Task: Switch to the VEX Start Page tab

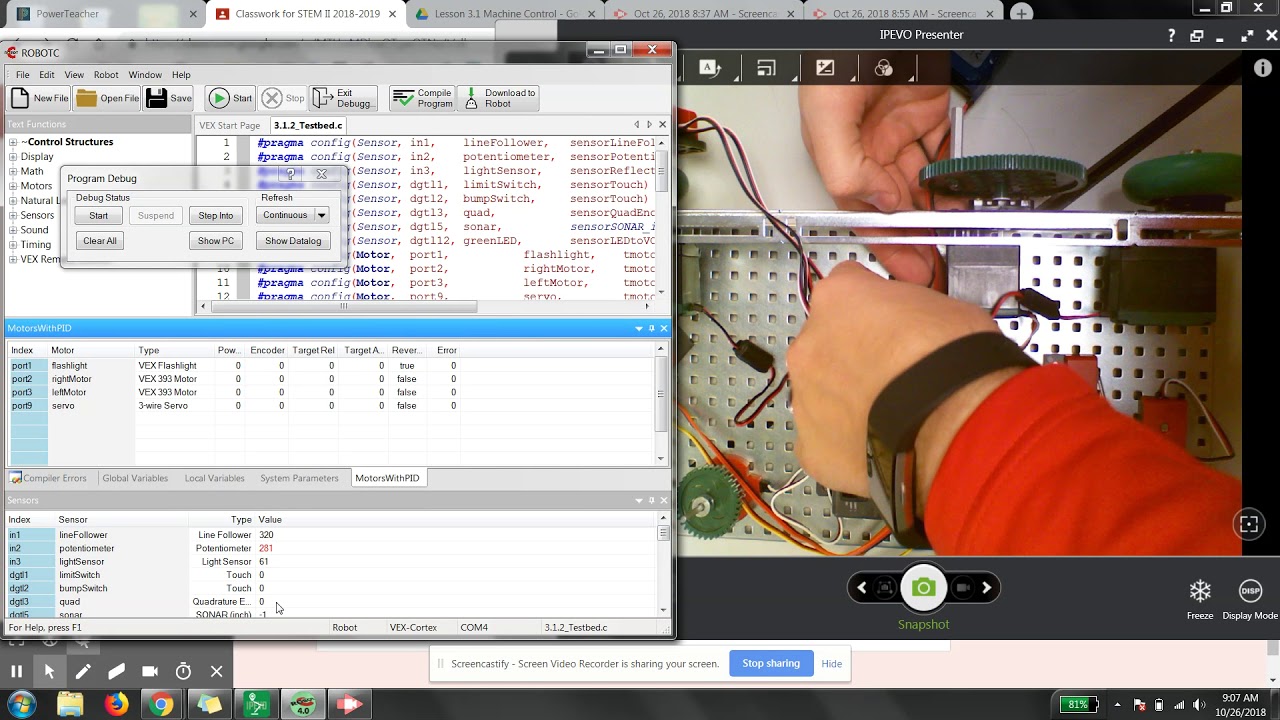Action: 230,125
